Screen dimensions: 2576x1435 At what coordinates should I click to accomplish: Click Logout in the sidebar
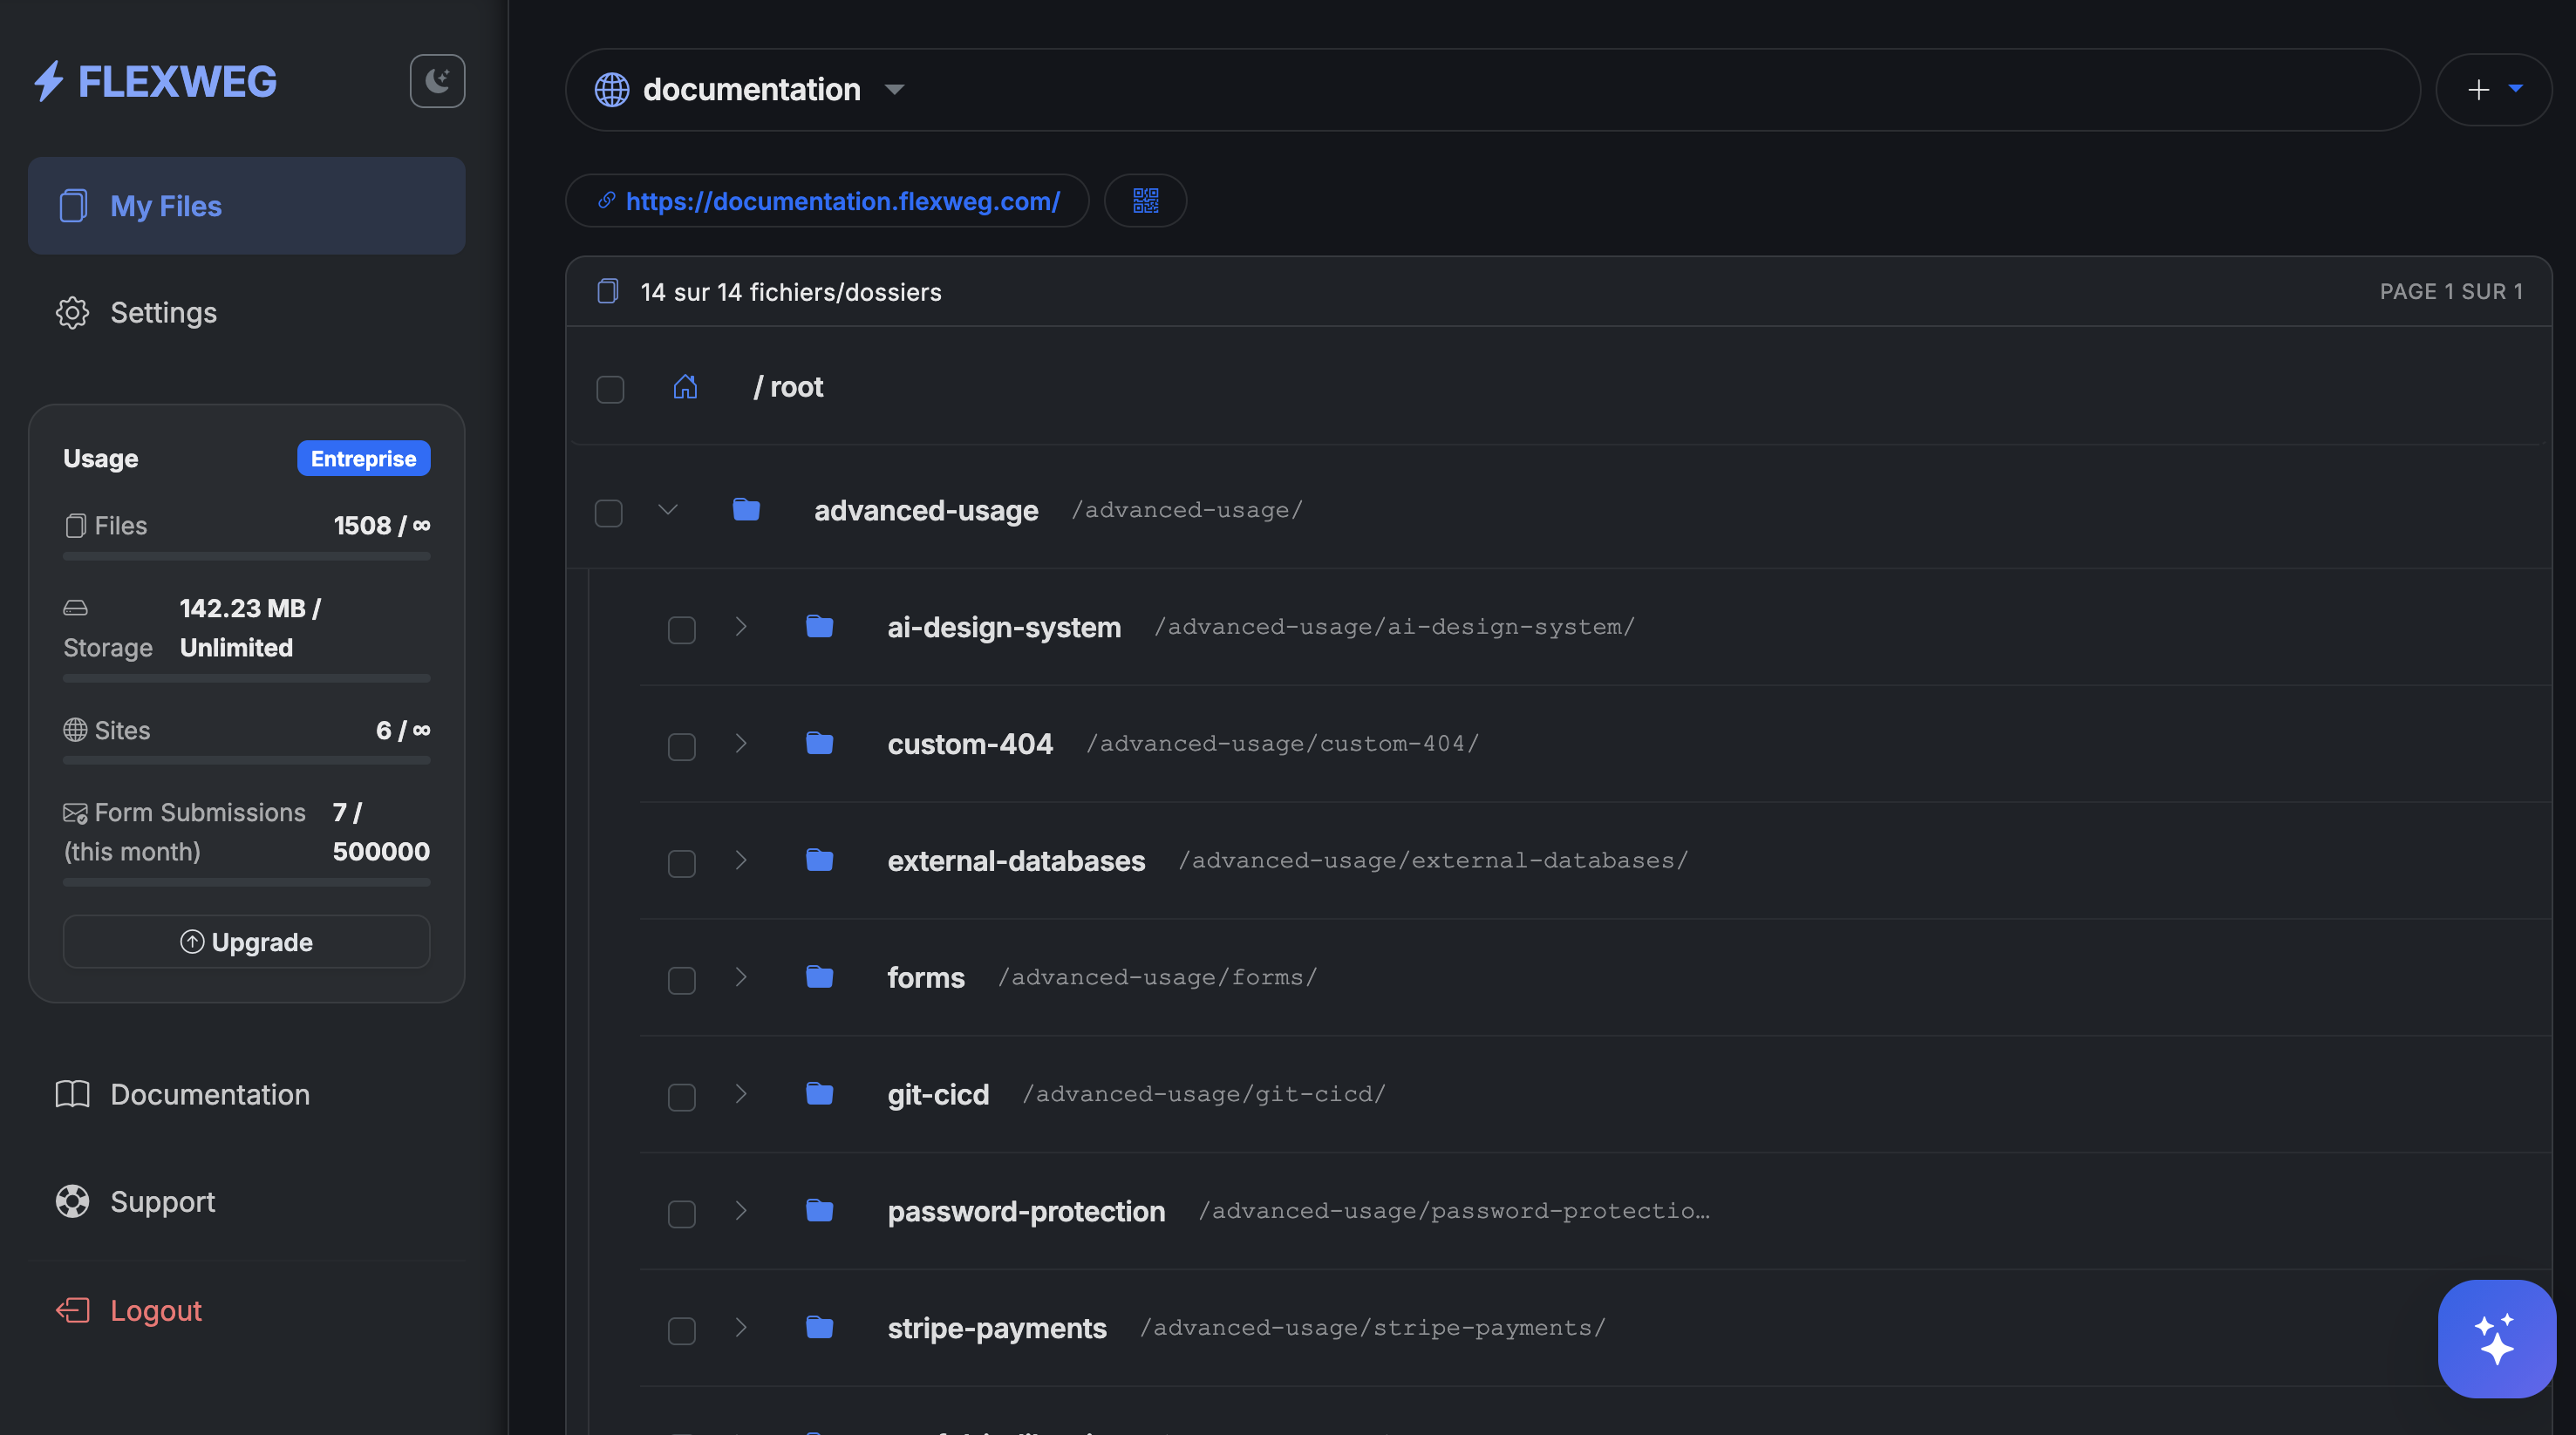(246, 1310)
